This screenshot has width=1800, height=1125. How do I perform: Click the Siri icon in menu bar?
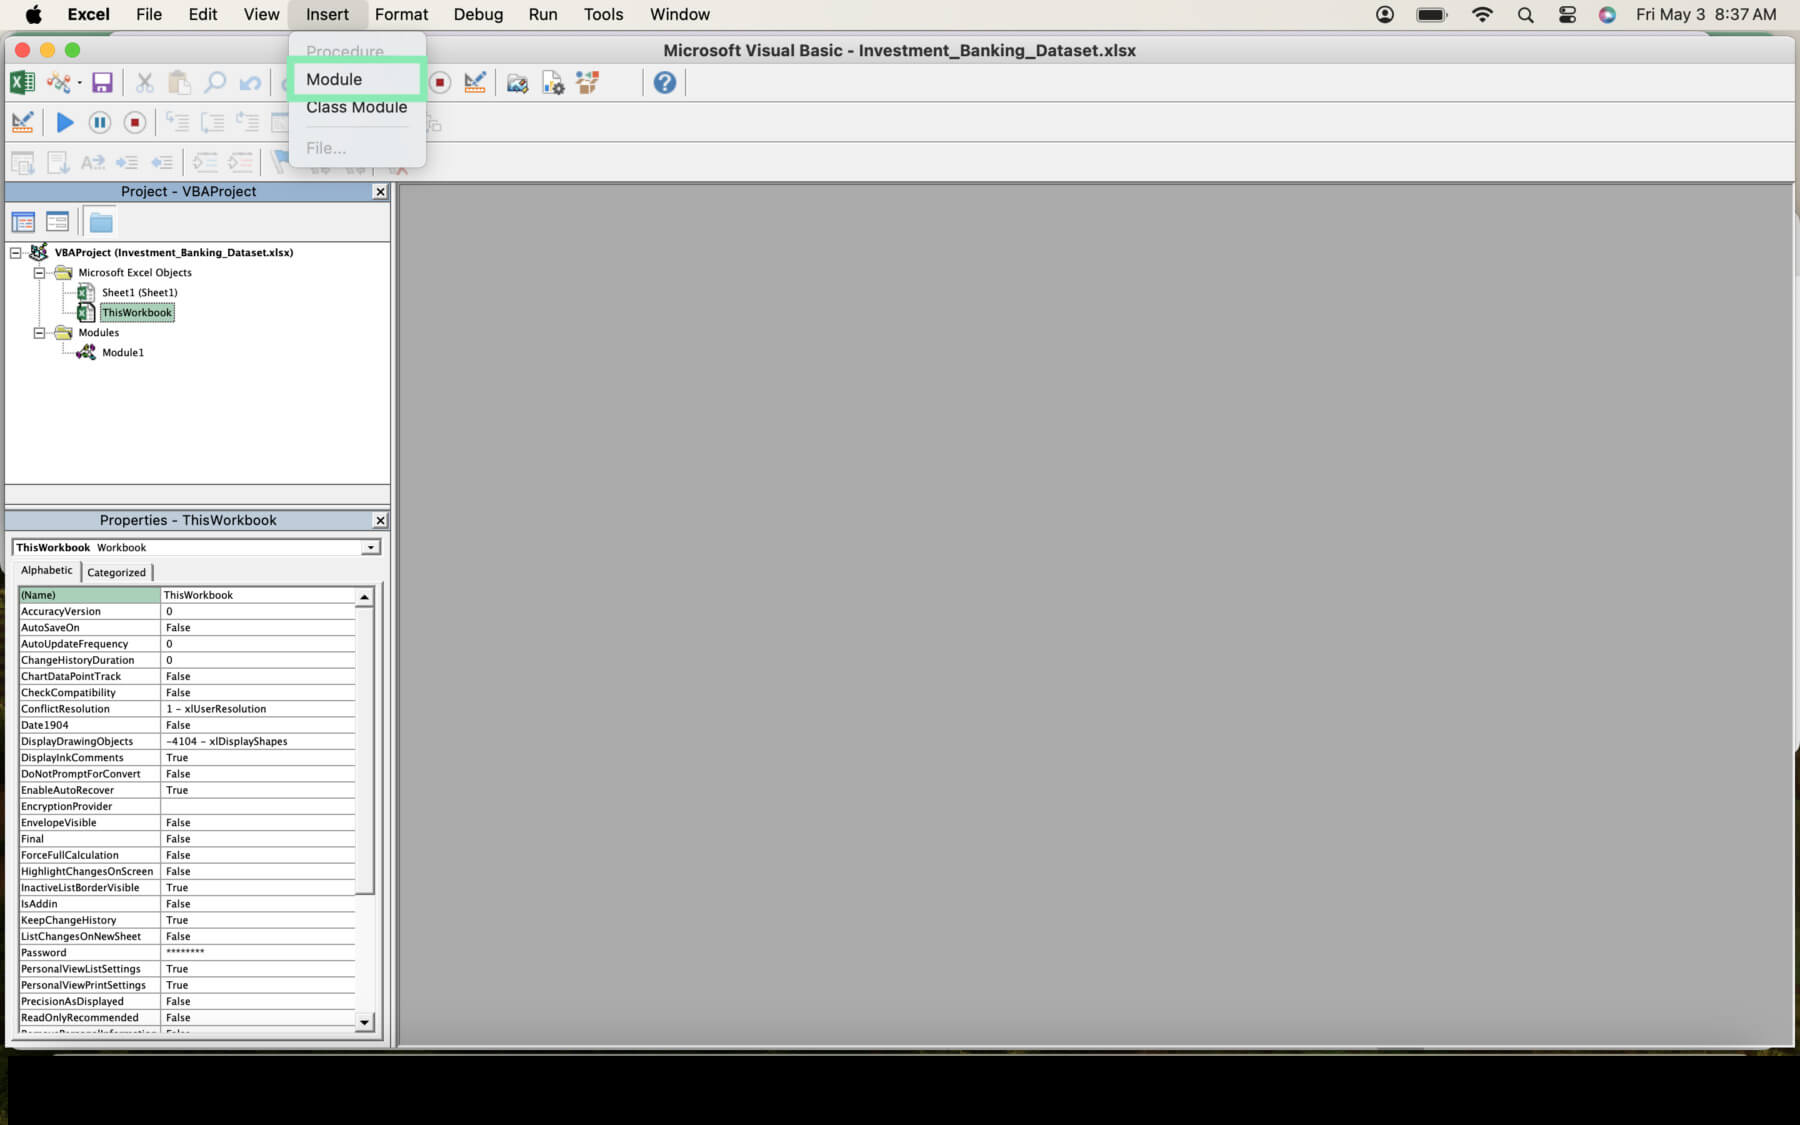tap(1607, 15)
